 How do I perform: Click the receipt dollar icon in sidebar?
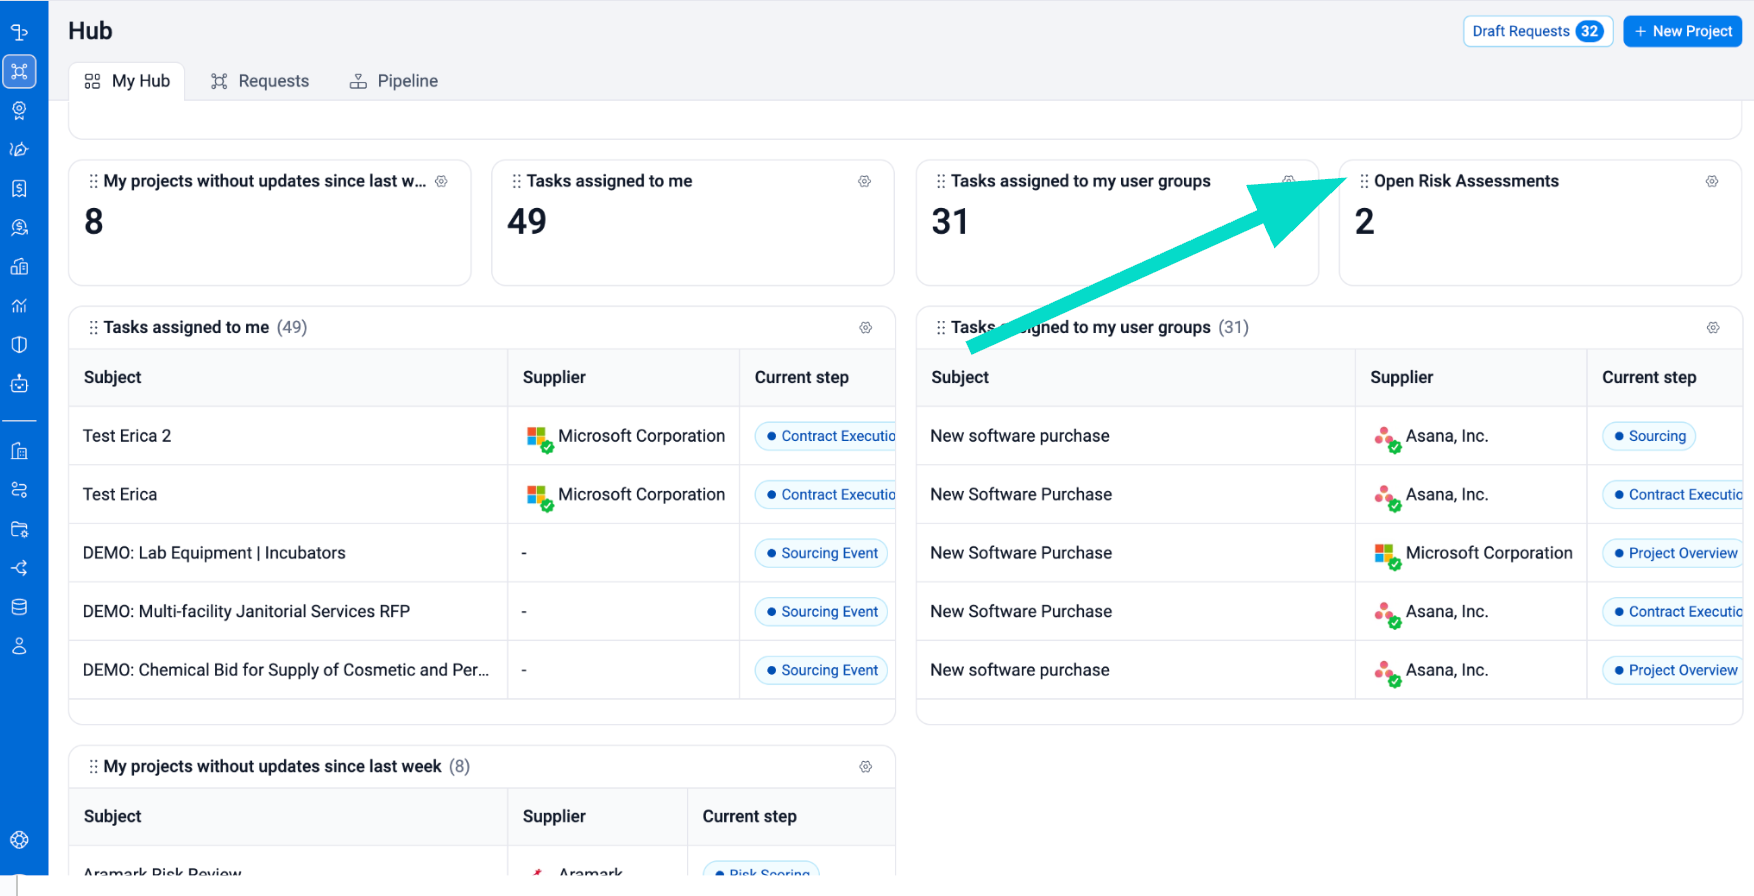click(x=19, y=188)
